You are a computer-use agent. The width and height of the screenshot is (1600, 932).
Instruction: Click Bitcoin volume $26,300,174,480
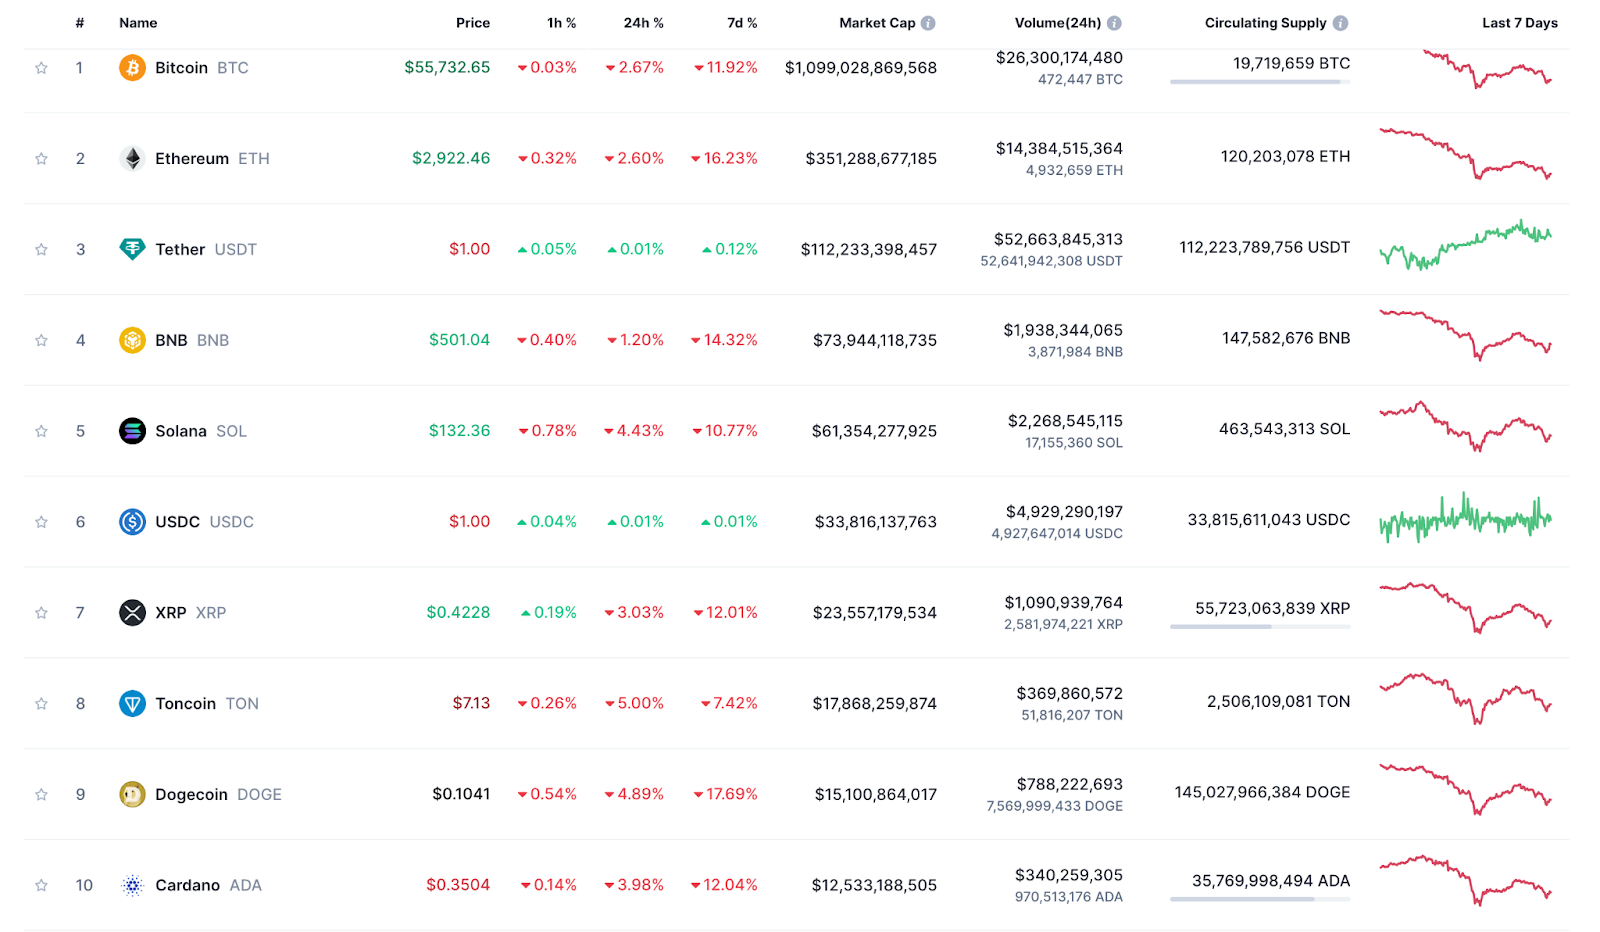(1059, 58)
